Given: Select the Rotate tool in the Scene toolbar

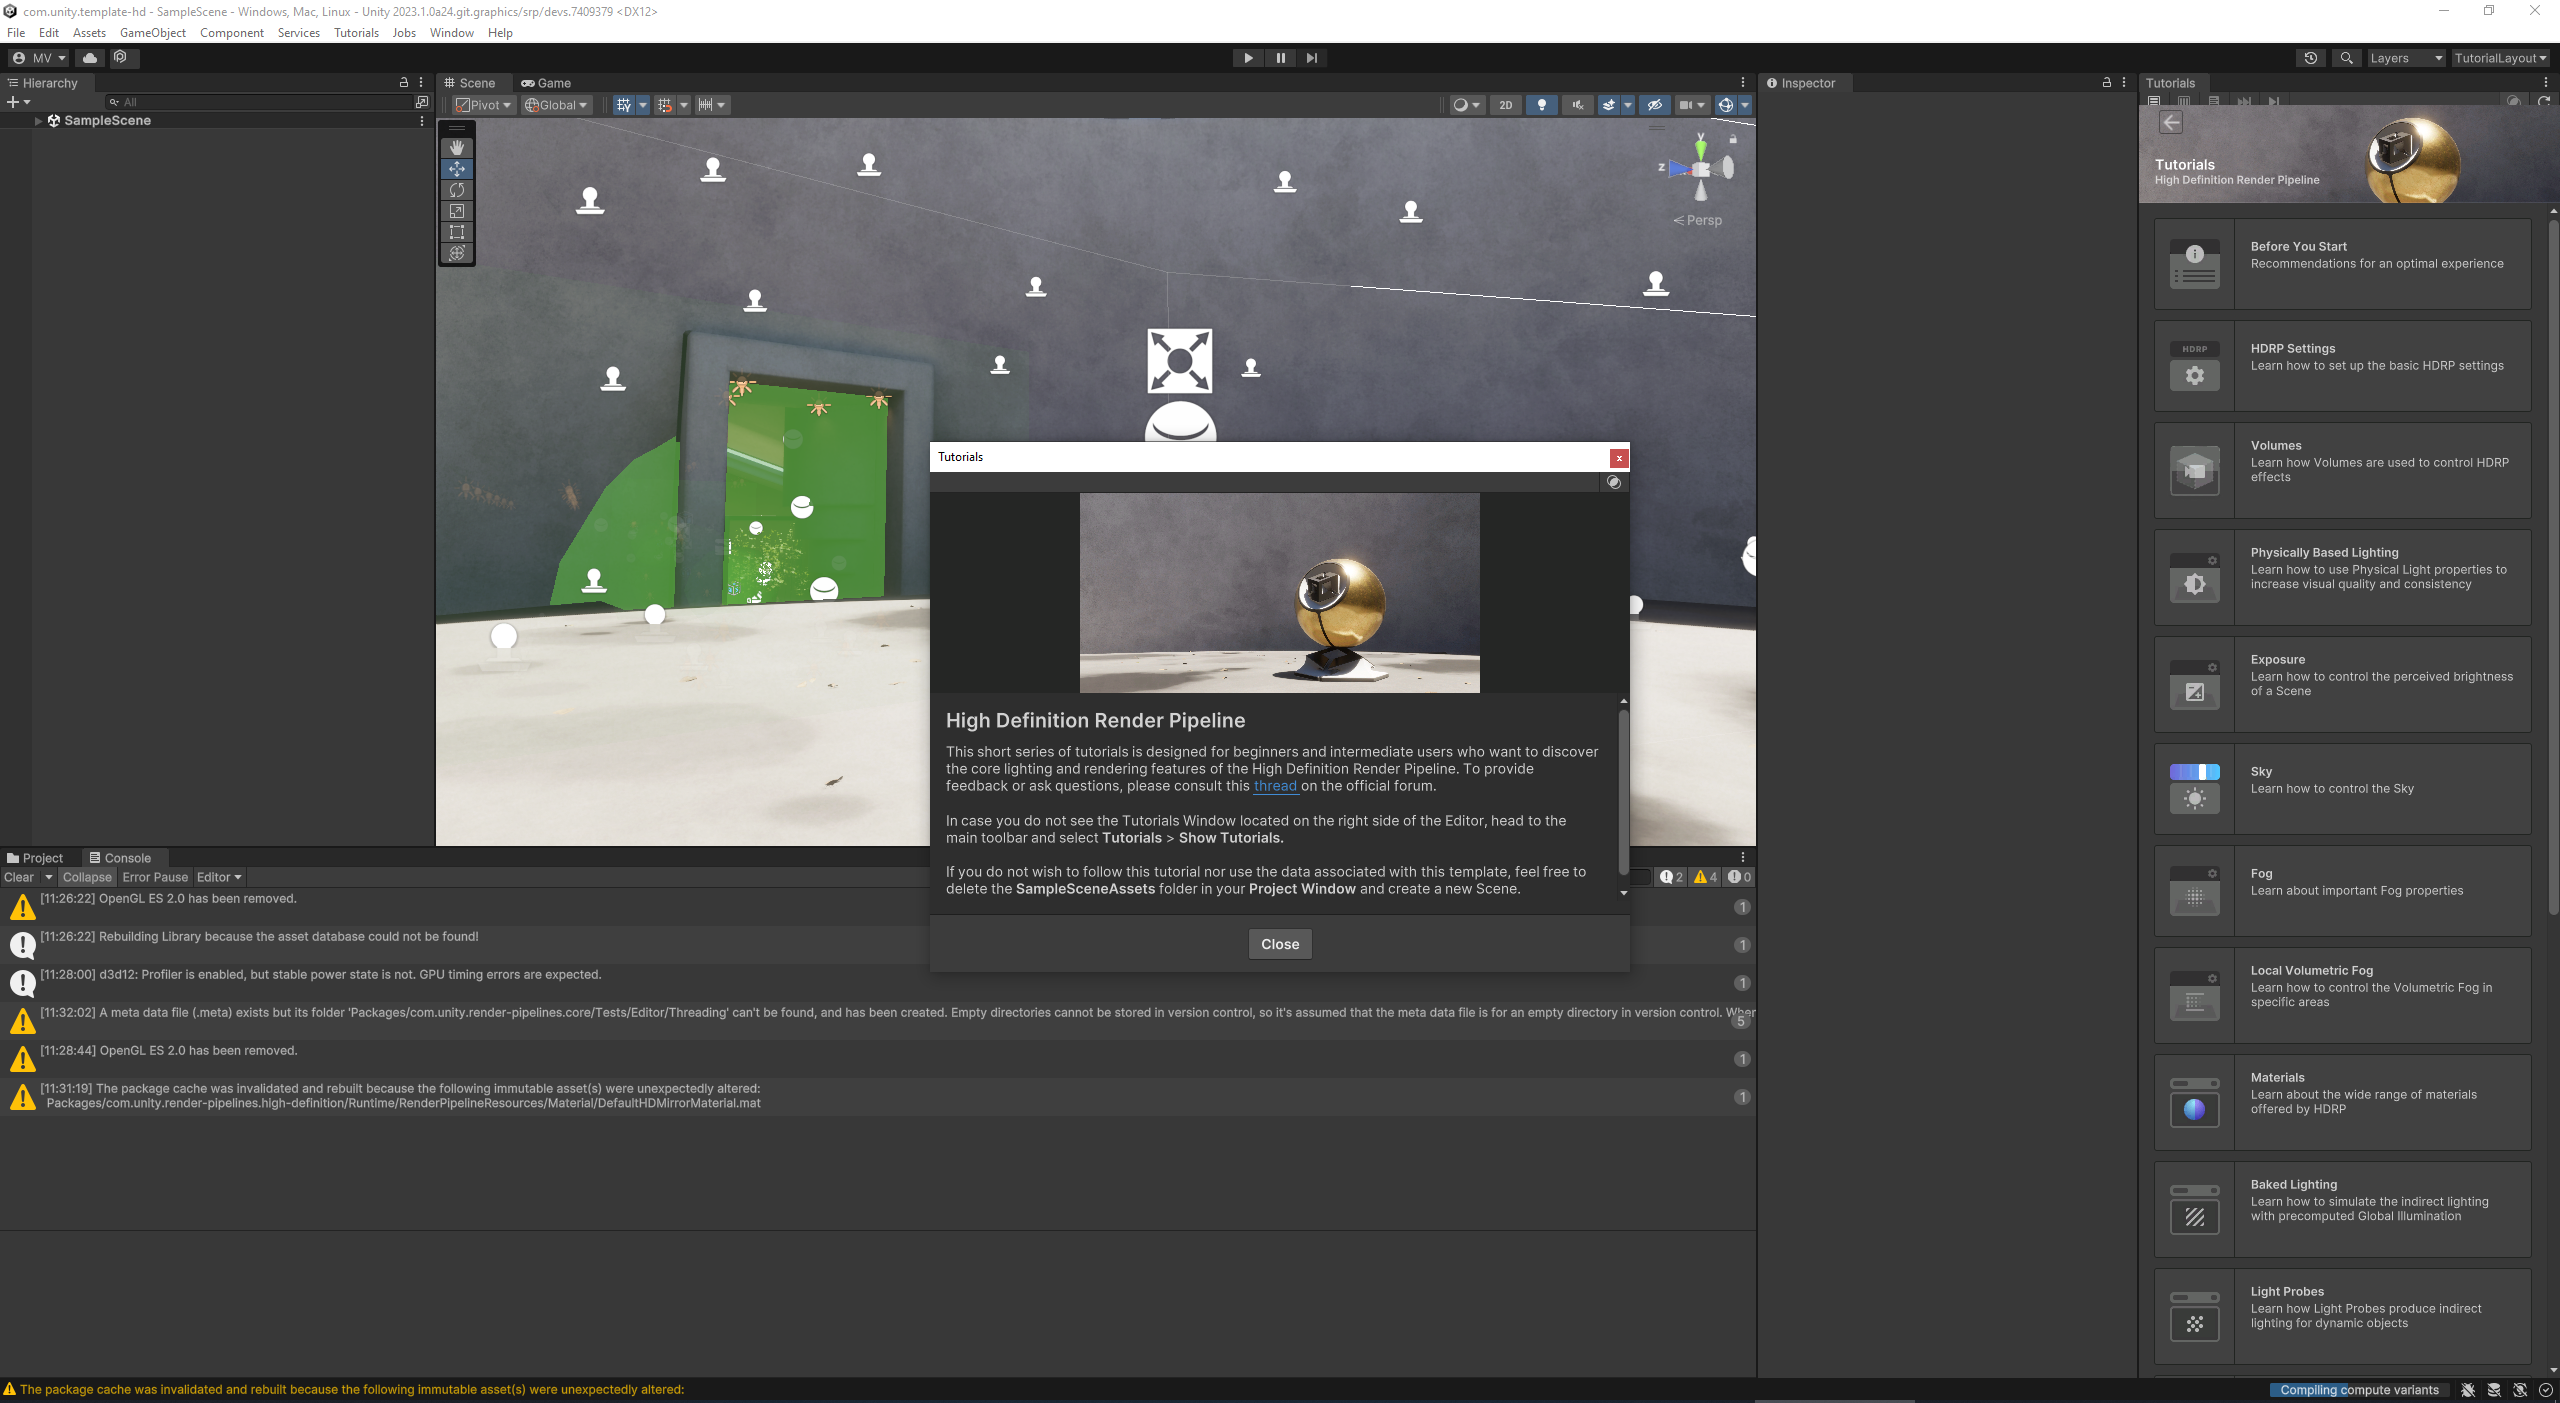Looking at the screenshot, I should (457, 190).
